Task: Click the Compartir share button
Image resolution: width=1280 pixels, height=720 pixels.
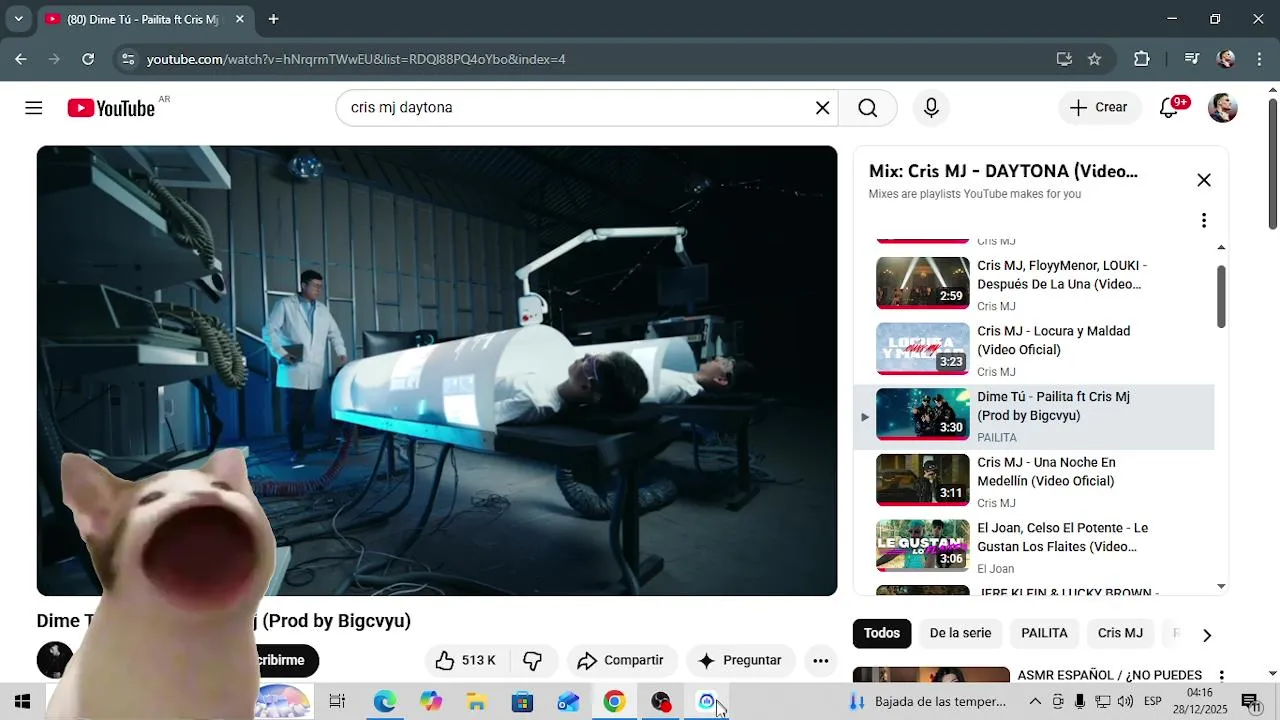Action: coord(621,660)
